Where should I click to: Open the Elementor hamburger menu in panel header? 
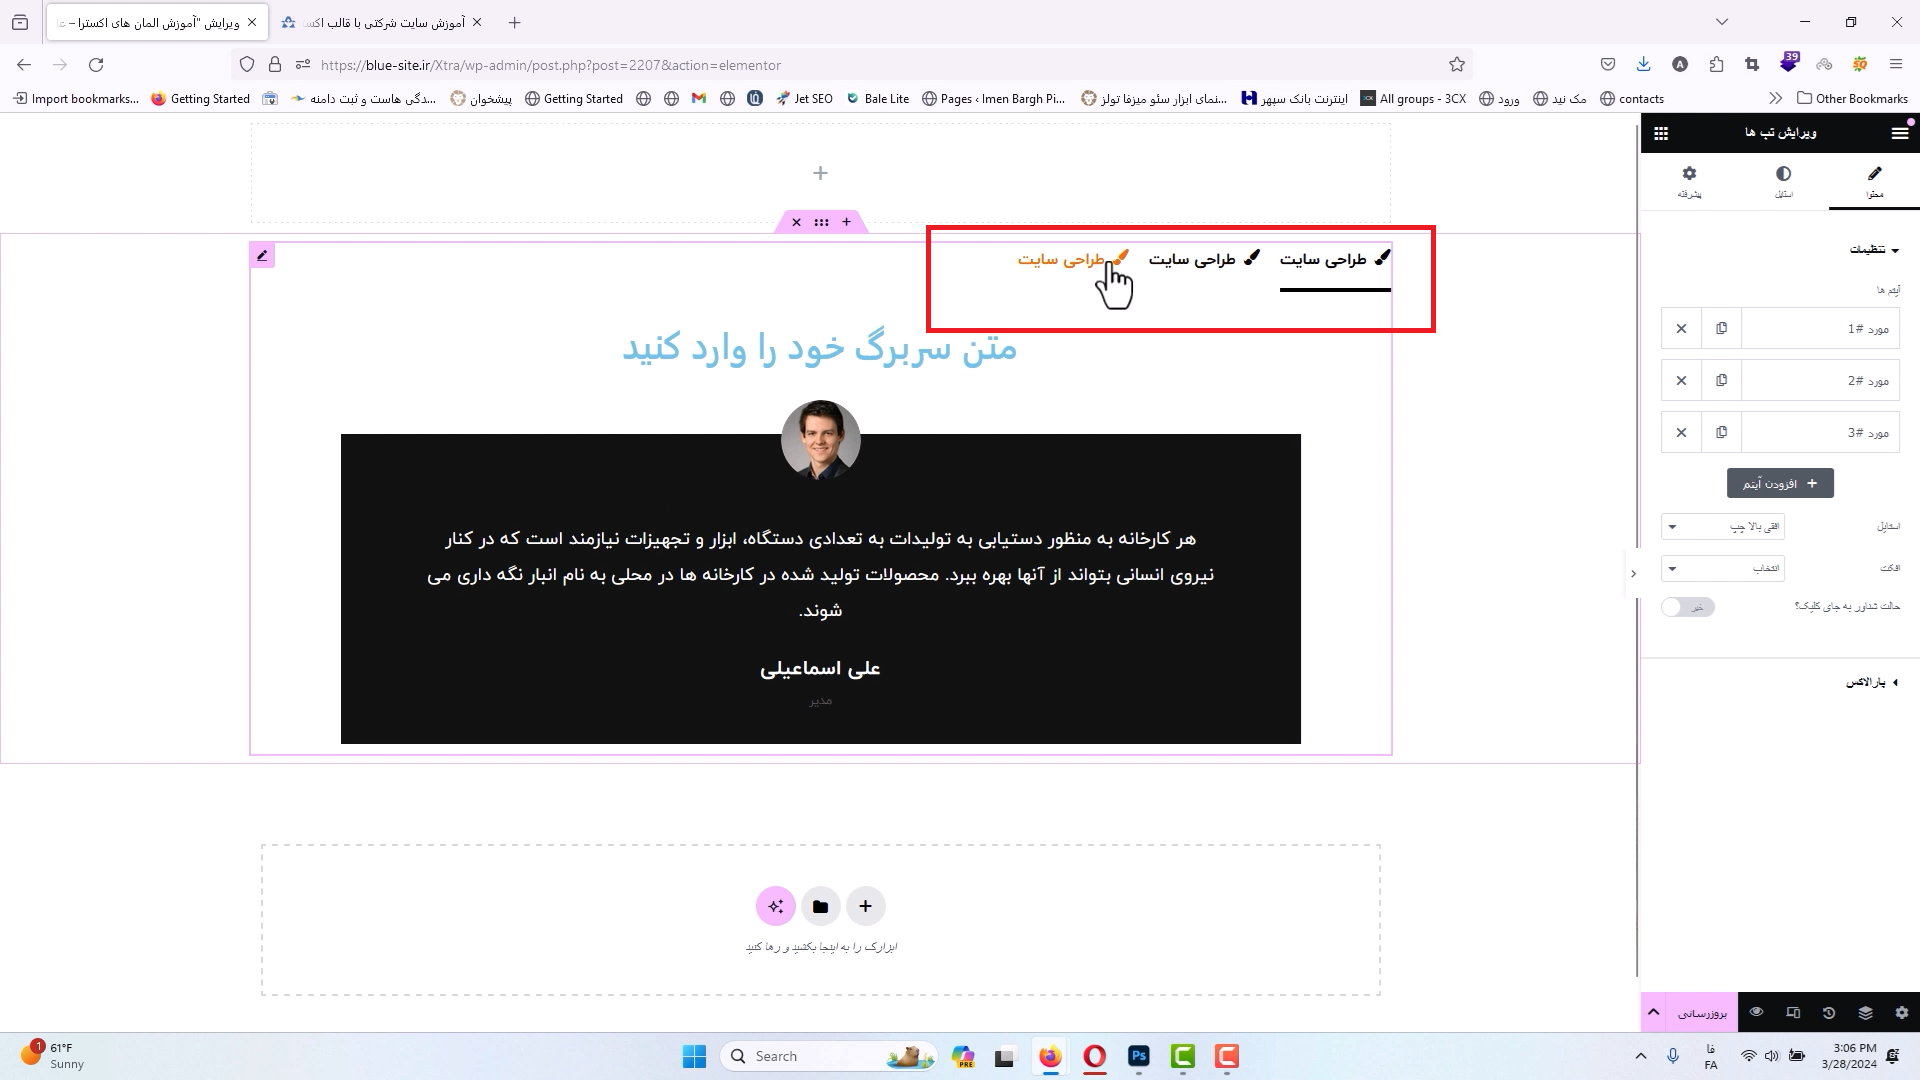tap(1899, 133)
